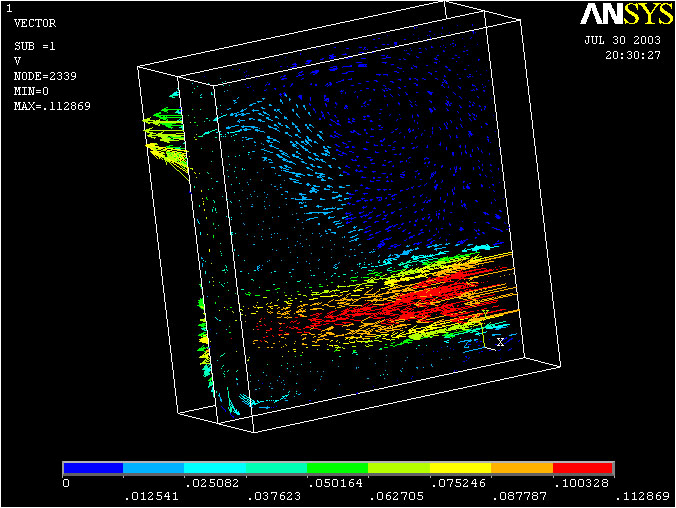Click legend value .037623
The image size is (676, 508).
274,496
